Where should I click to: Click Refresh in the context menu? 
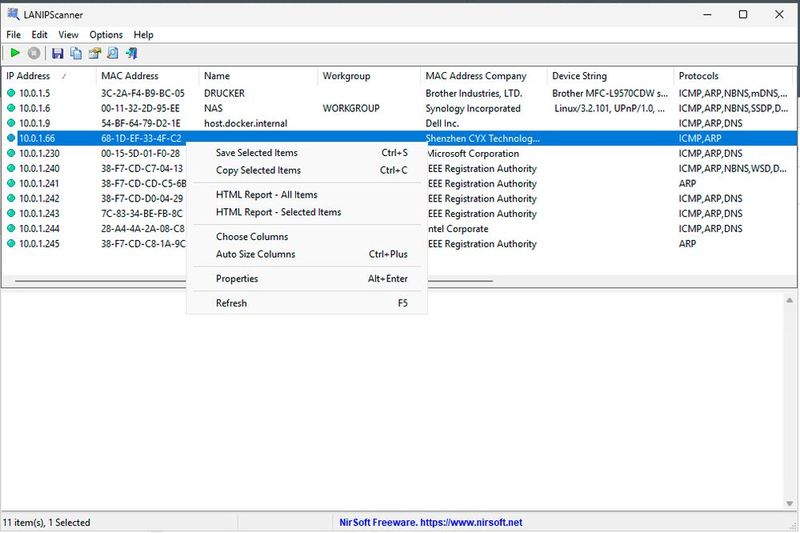[231, 303]
